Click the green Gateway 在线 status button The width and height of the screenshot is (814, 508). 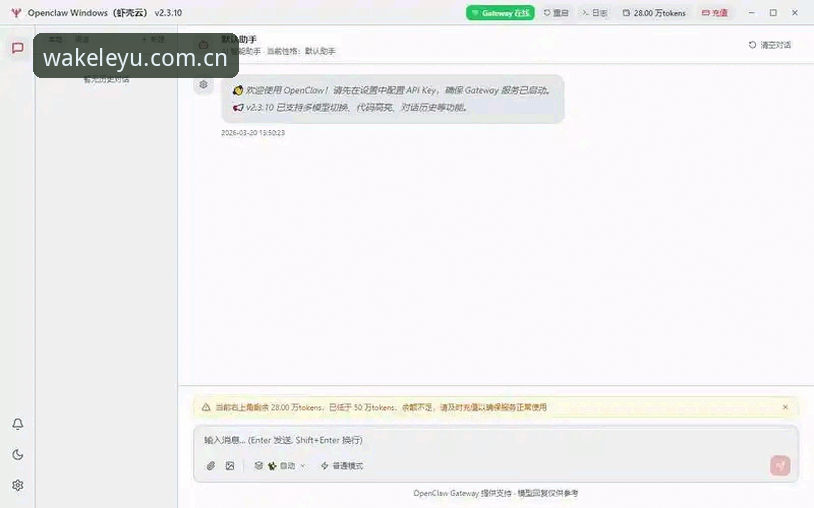(x=500, y=13)
